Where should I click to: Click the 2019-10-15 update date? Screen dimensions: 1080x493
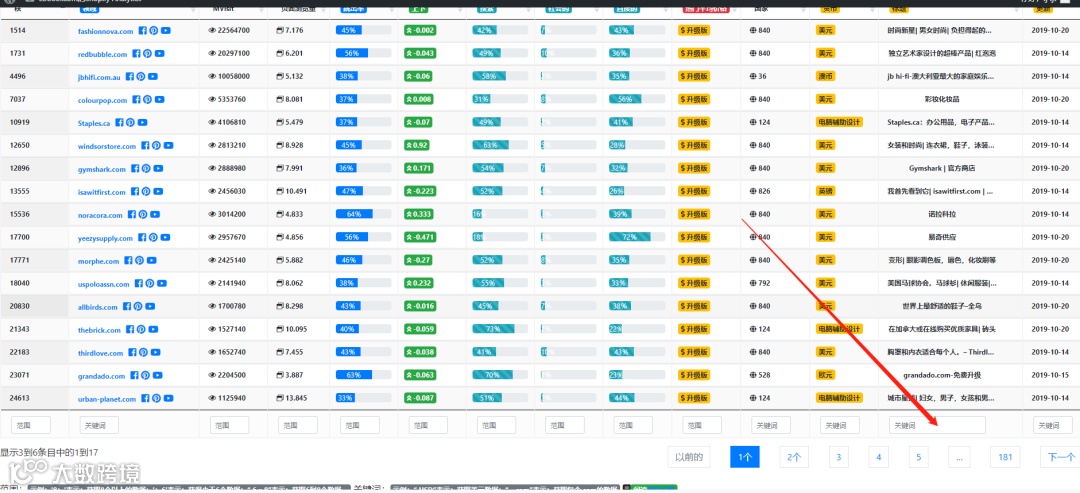pyautogui.click(x=1050, y=376)
